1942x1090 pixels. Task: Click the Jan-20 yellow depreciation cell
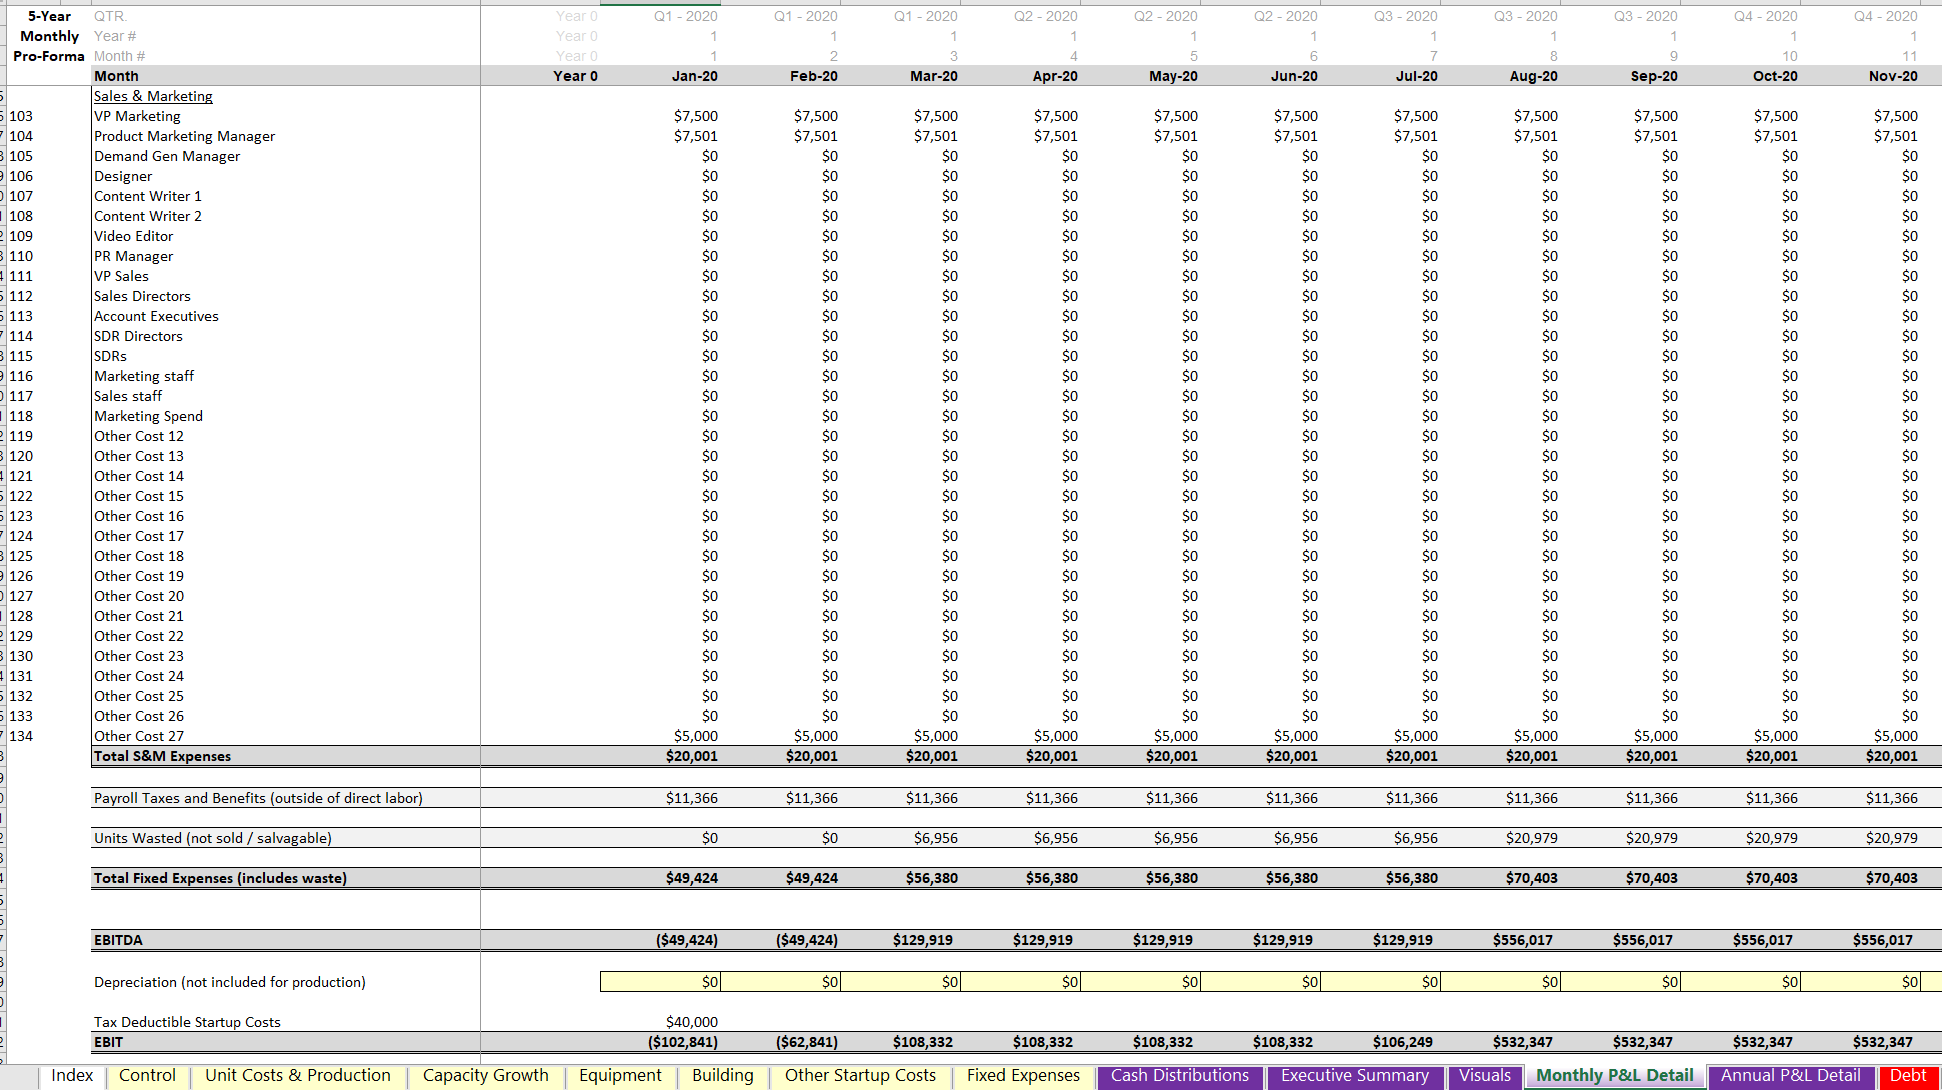point(660,982)
